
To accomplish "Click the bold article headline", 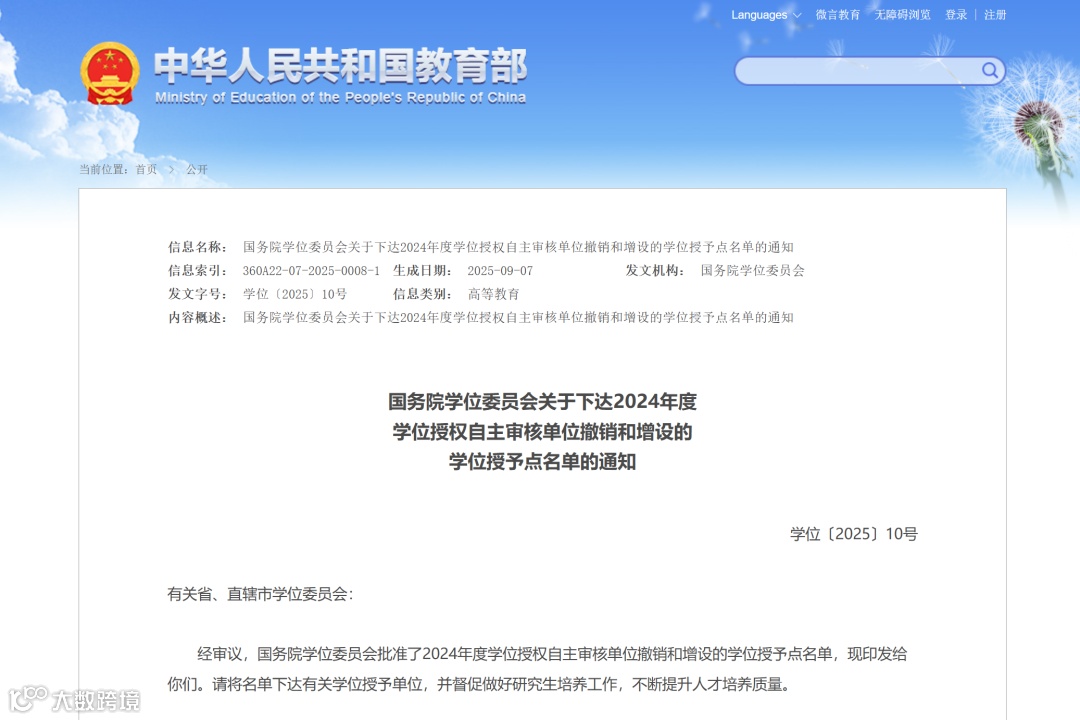I will pos(542,431).
